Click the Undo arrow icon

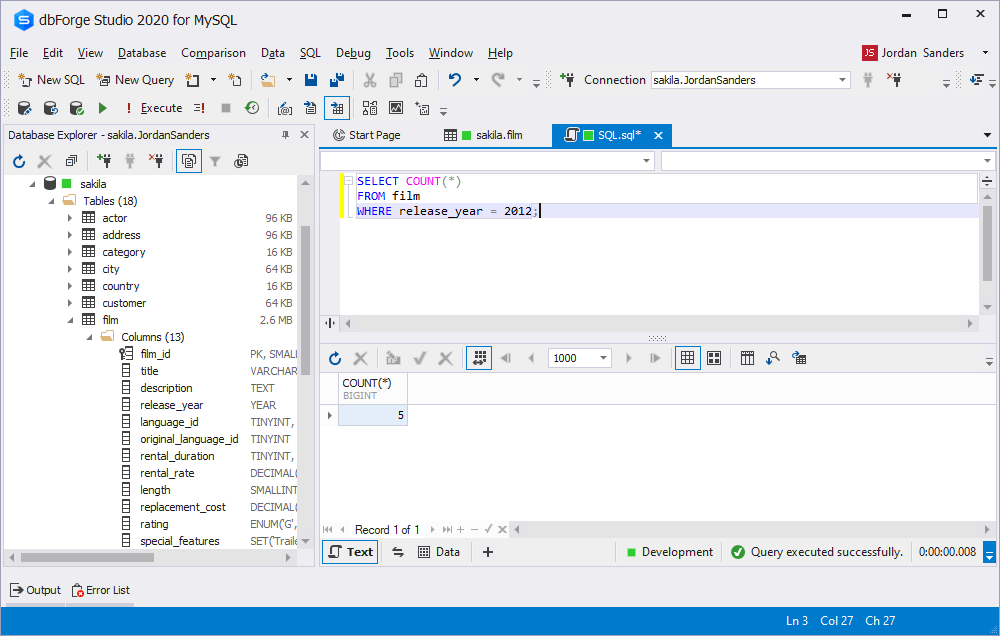coord(455,80)
